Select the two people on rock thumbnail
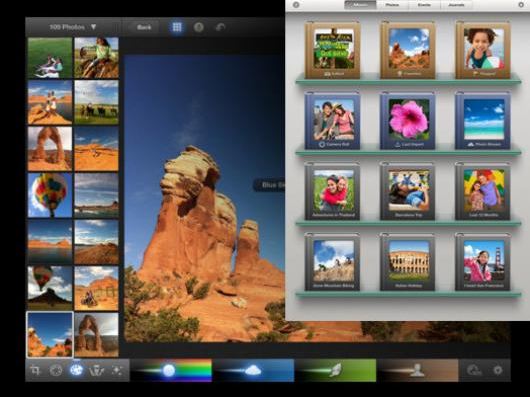This screenshot has height=397, width=530. click(x=50, y=102)
